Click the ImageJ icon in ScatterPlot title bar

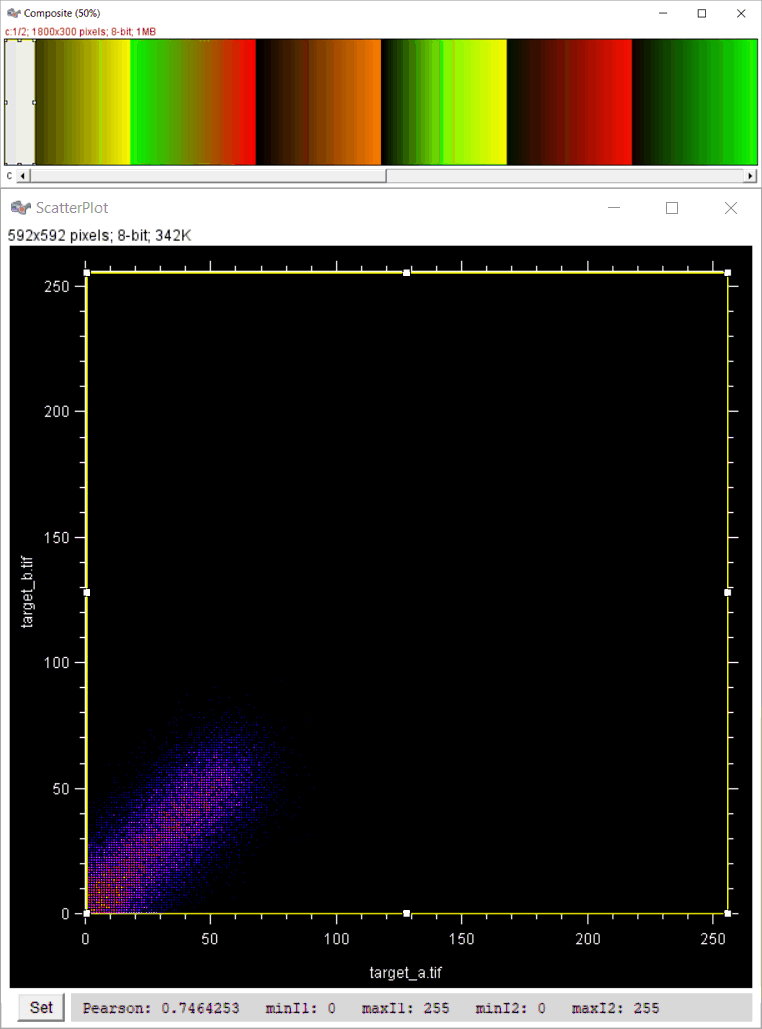20,208
